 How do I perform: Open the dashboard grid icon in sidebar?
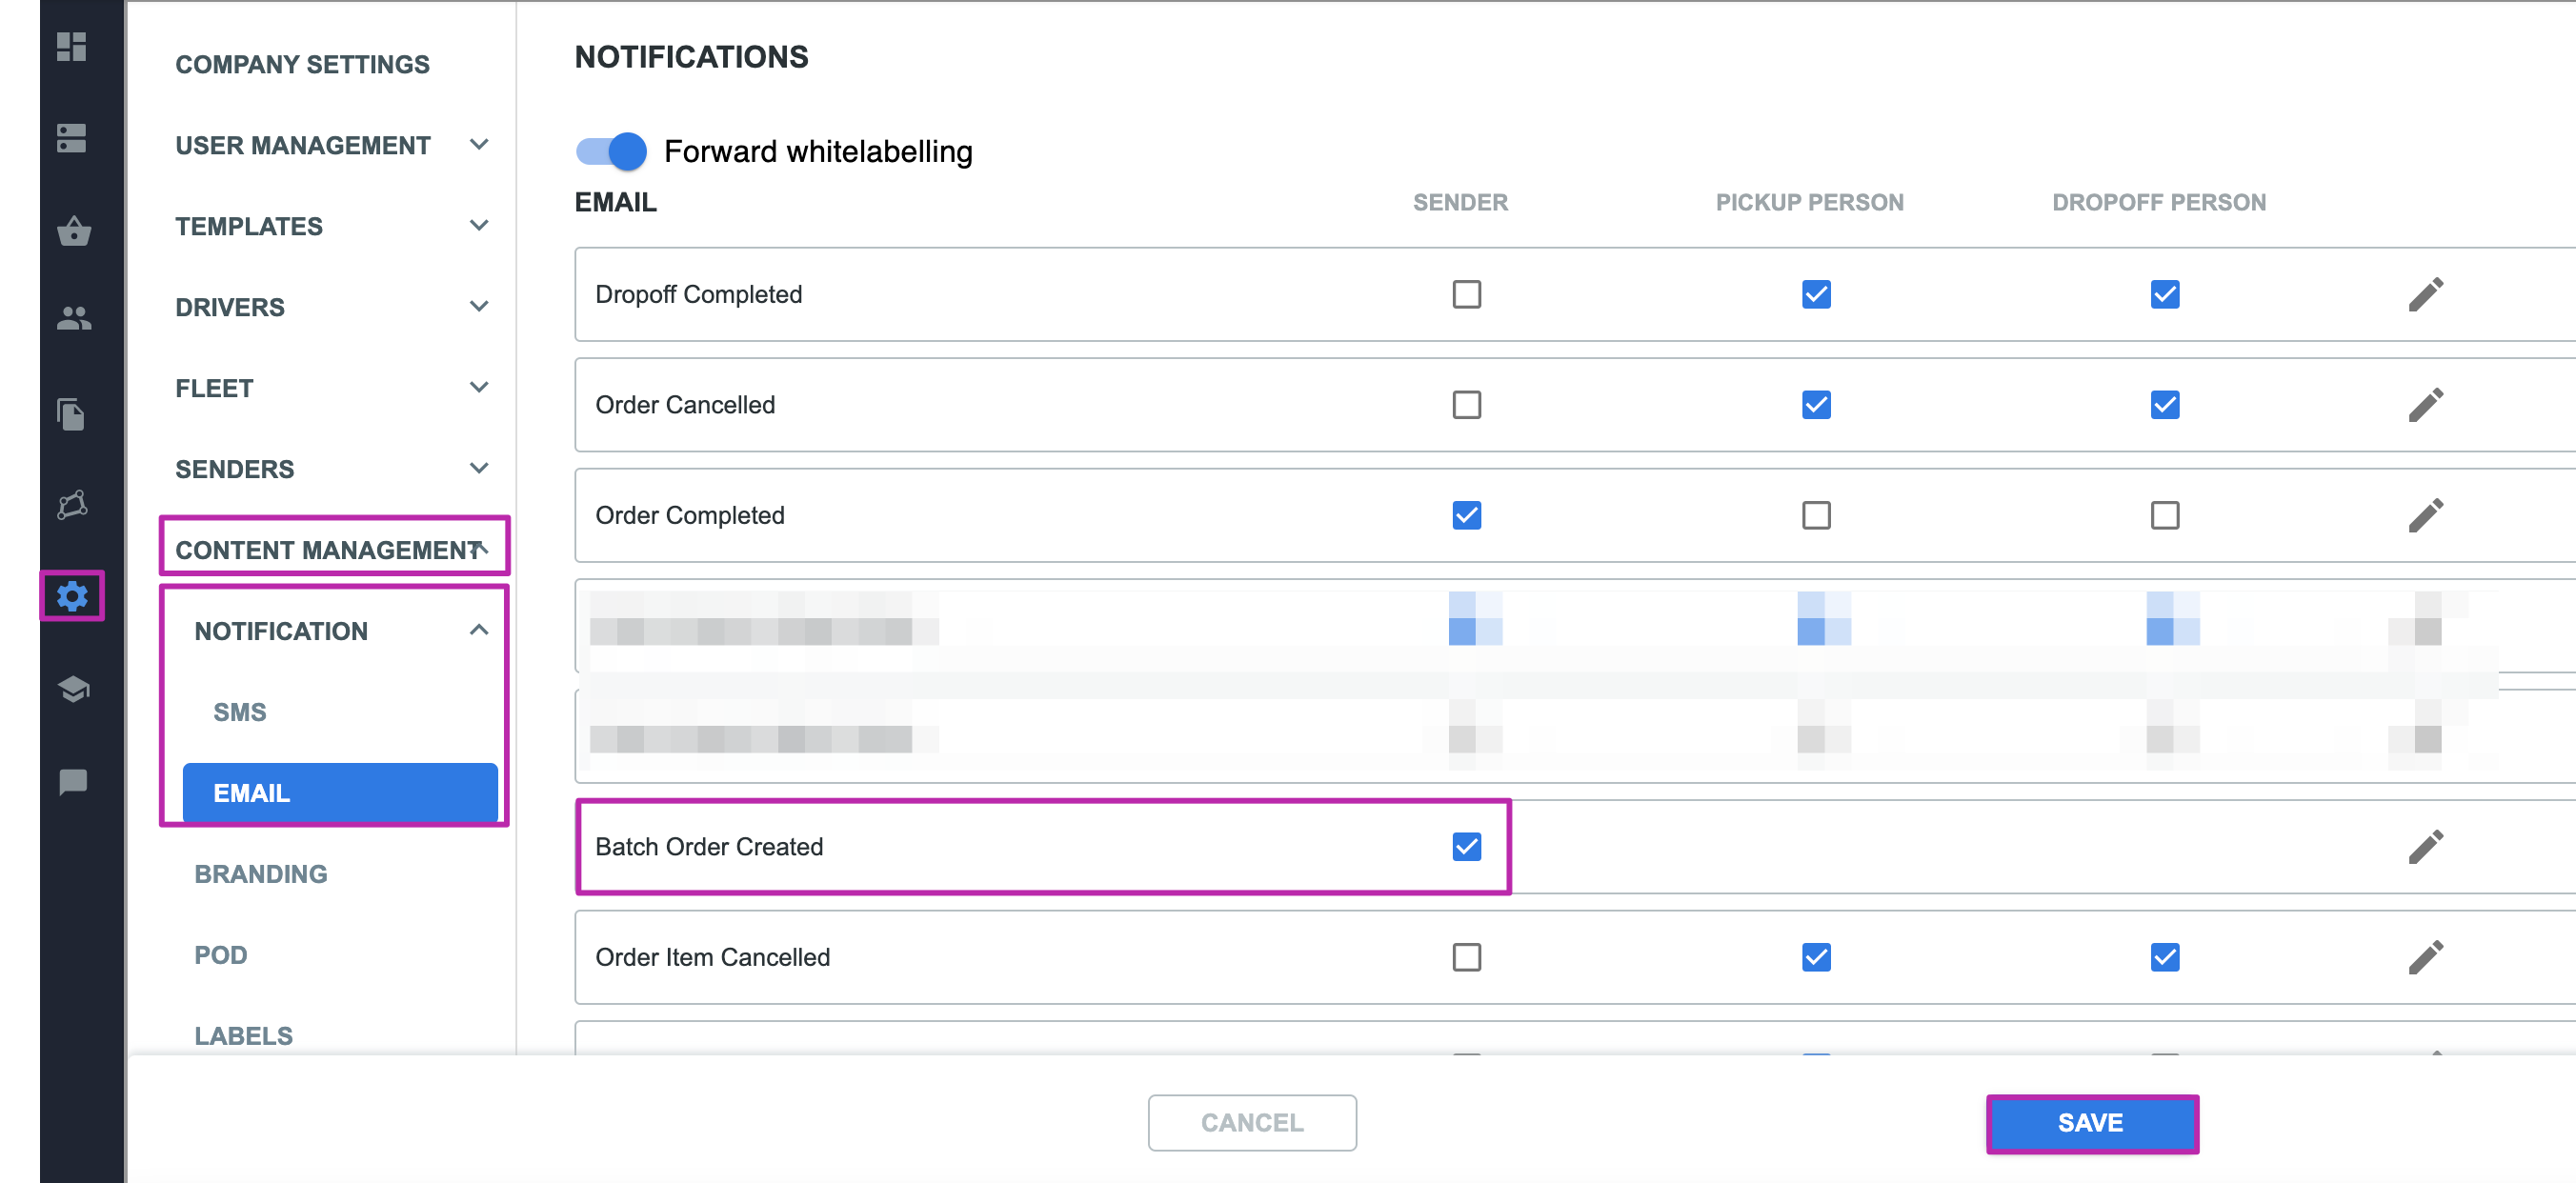point(71,47)
